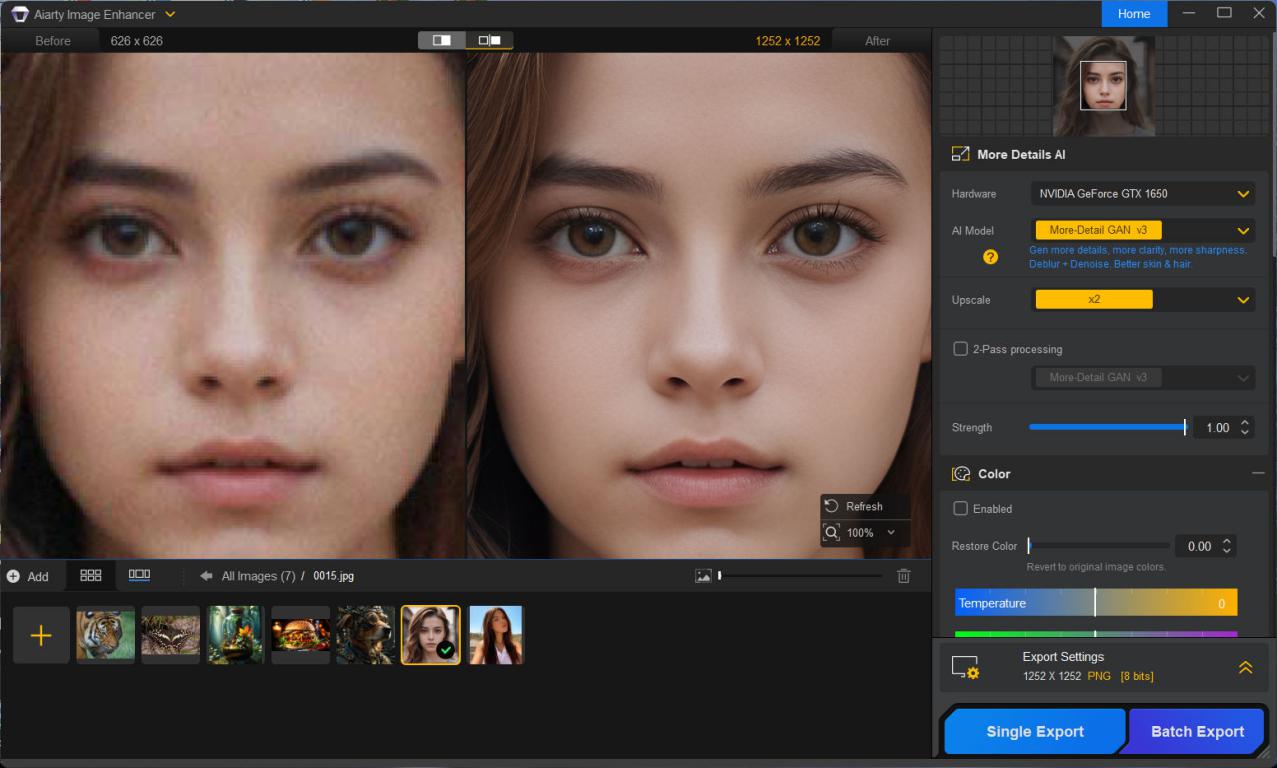The width and height of the screenshot is (1277, 768).
Task: Open the AI Model dropdown
Action: click(1142, 231)
